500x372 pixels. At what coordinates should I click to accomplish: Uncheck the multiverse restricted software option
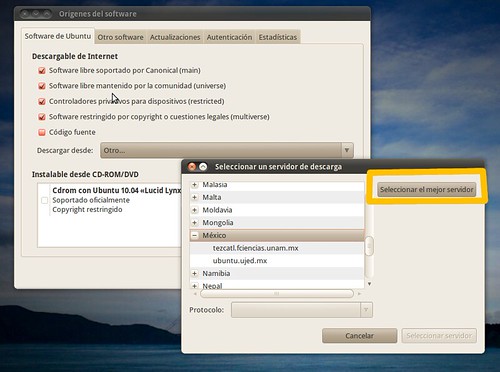pos(42,117)
